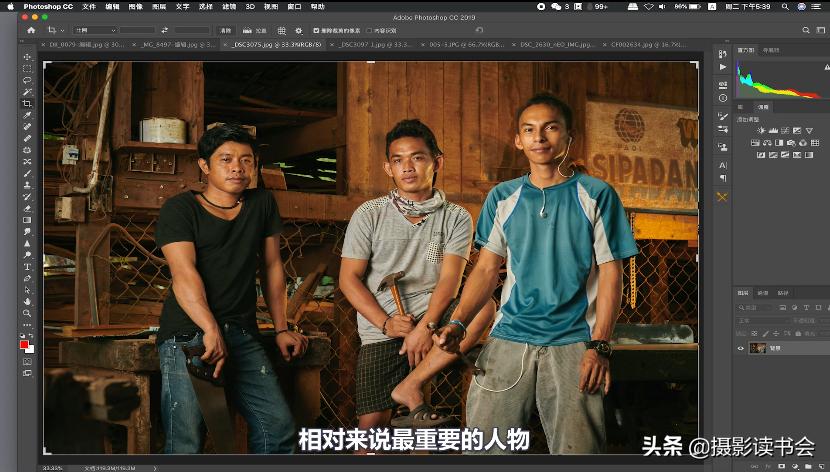Open crop settings gear icon
830x472 pixels.
point(299,30)
